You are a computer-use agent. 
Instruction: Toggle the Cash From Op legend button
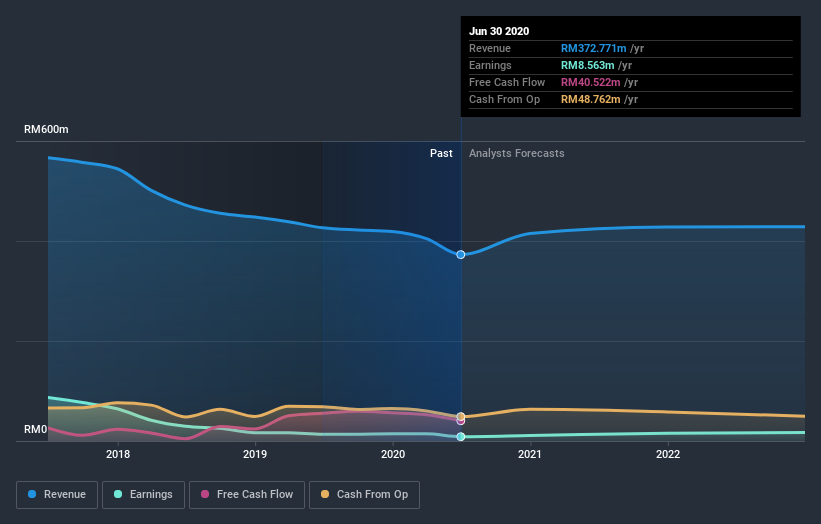tap(364, 495)
